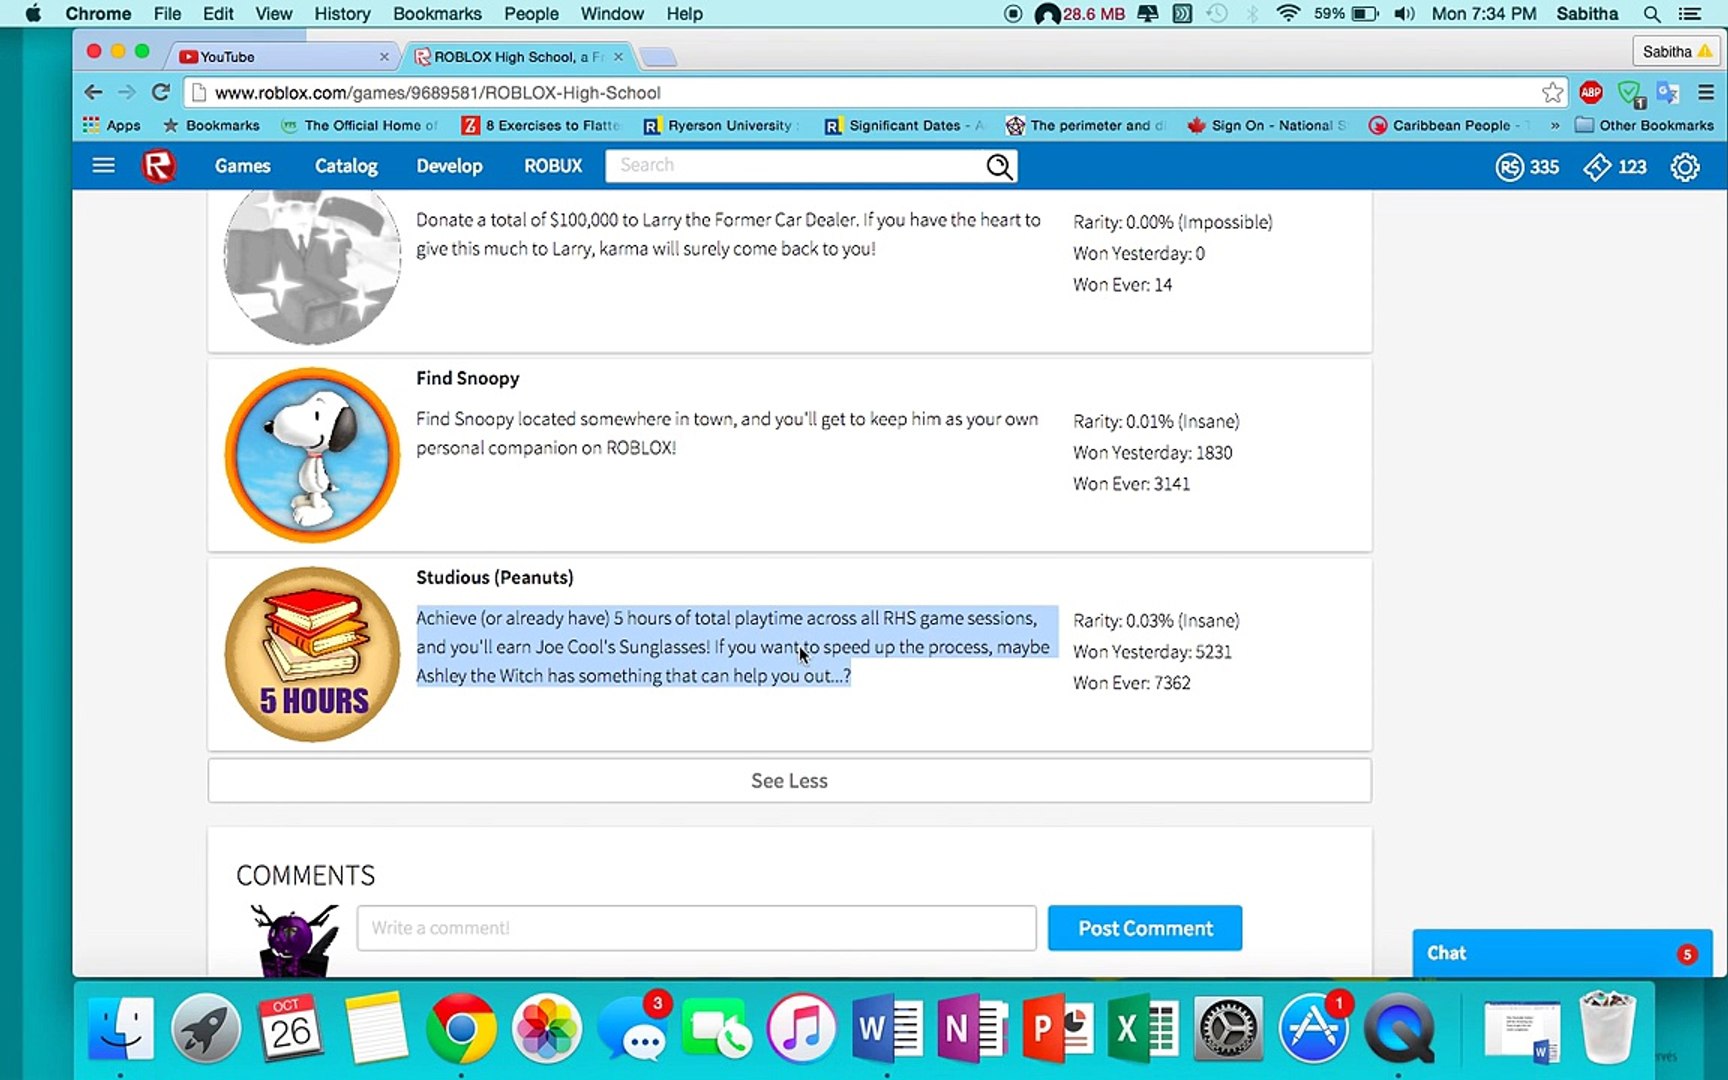Open Photos app in the dock

tap(546, 1028)
